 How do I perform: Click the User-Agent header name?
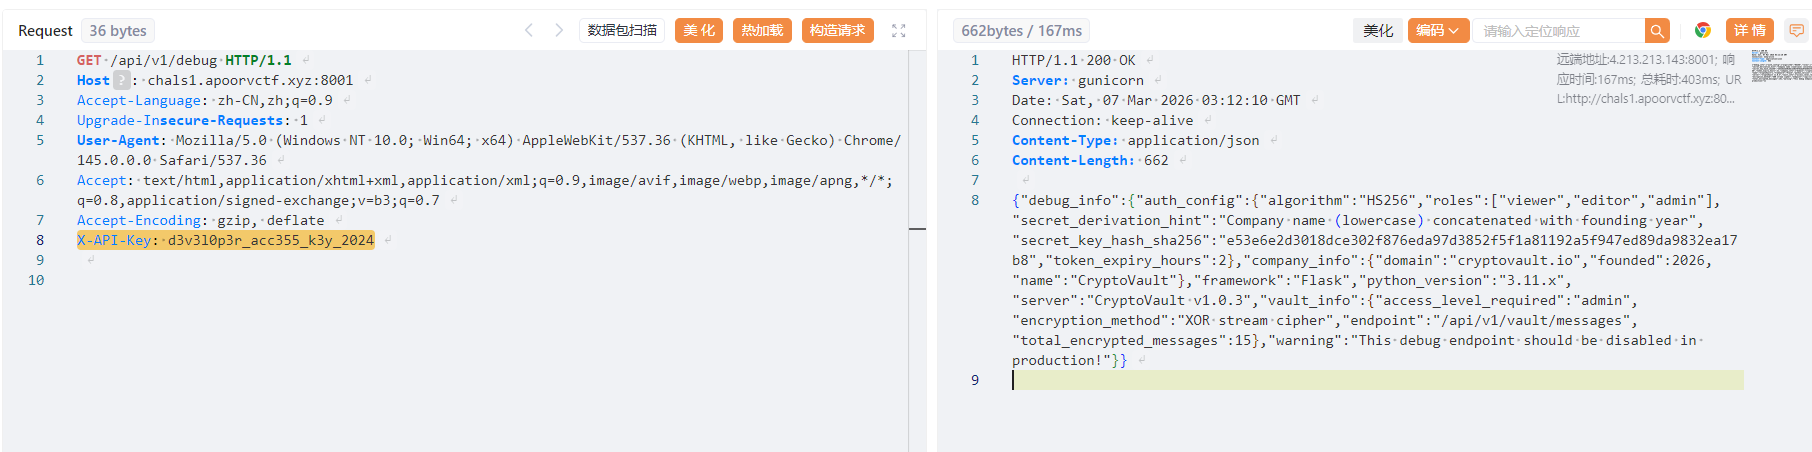coord(118,140)
